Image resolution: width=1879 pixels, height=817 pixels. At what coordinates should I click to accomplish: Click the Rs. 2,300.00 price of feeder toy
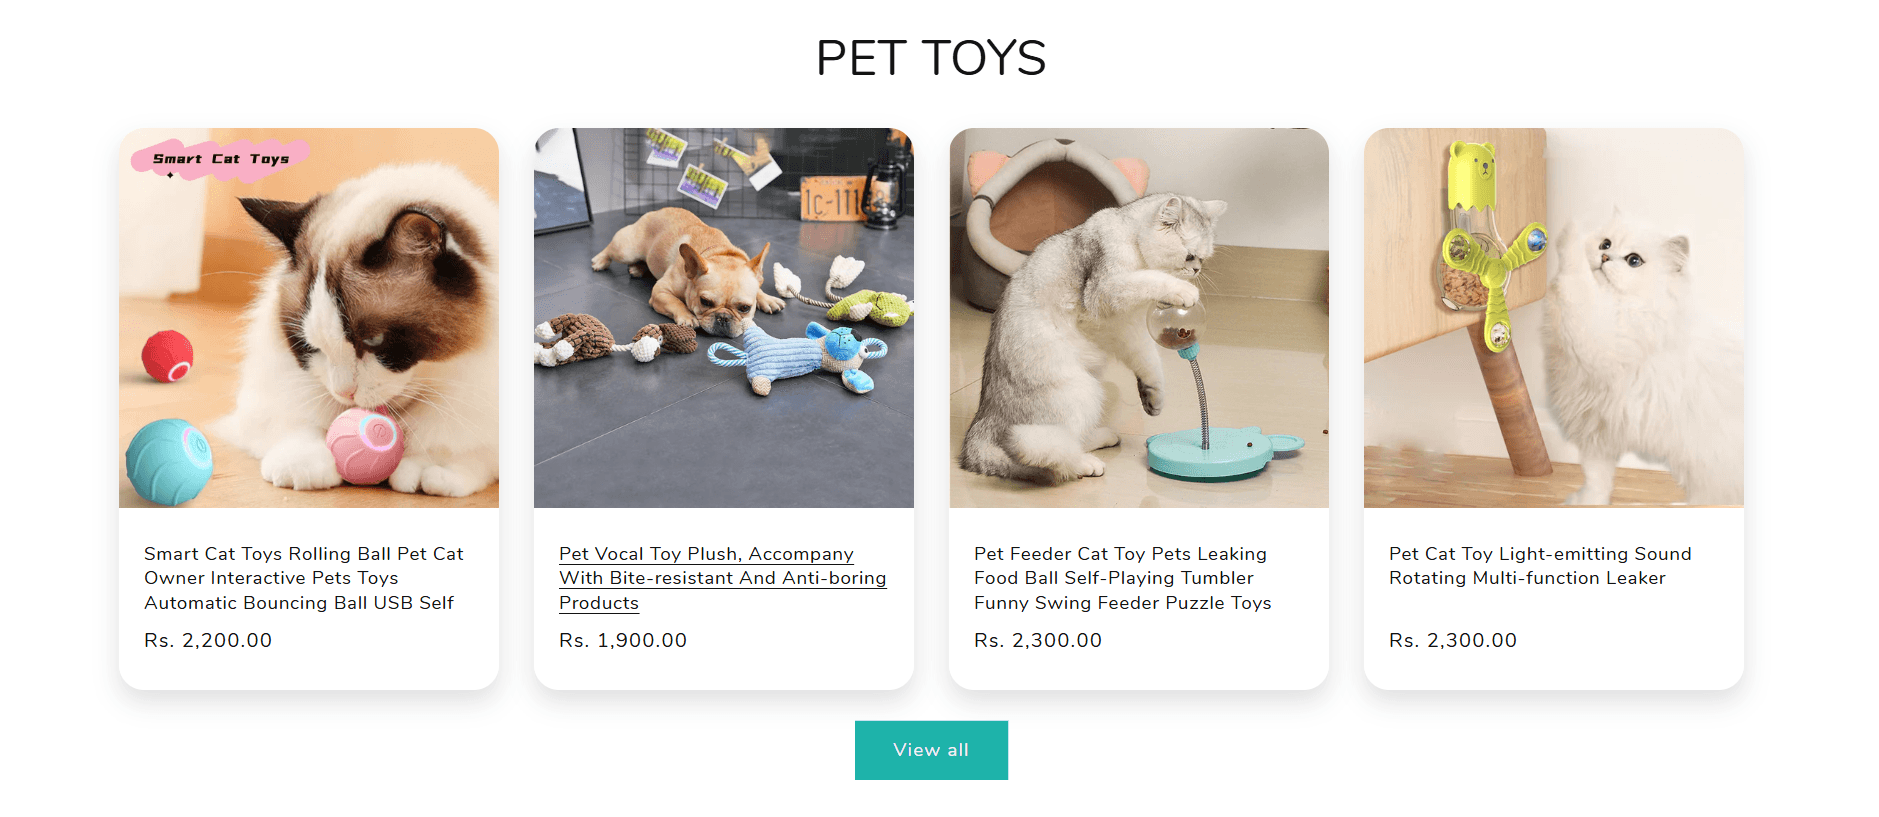(1038, 640)
